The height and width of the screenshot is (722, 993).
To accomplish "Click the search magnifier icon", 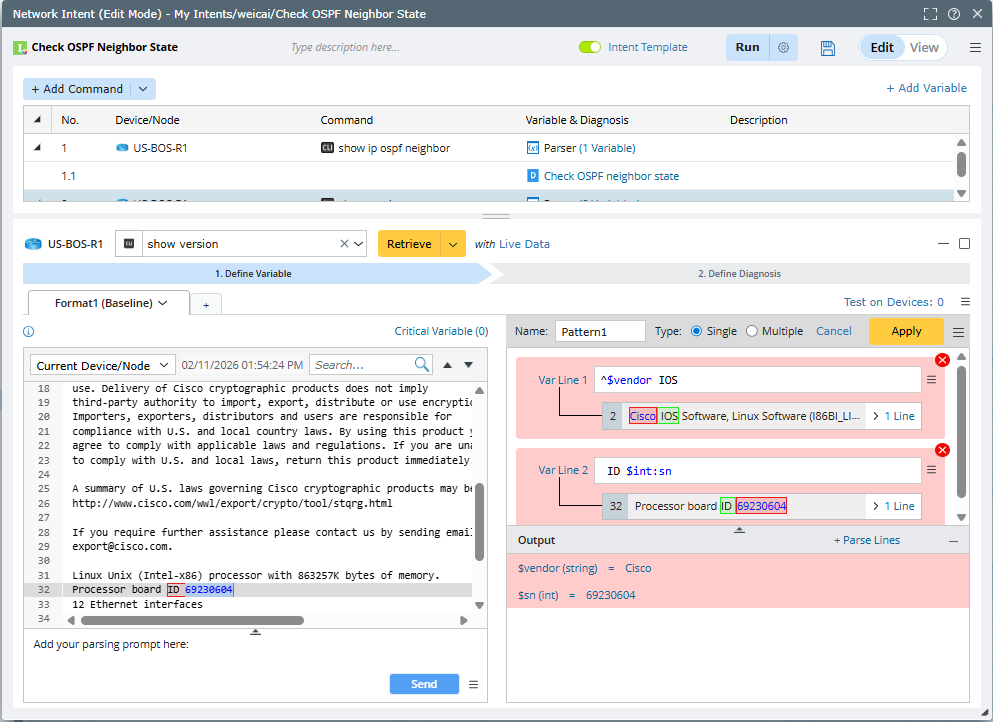I will [422, 365].
